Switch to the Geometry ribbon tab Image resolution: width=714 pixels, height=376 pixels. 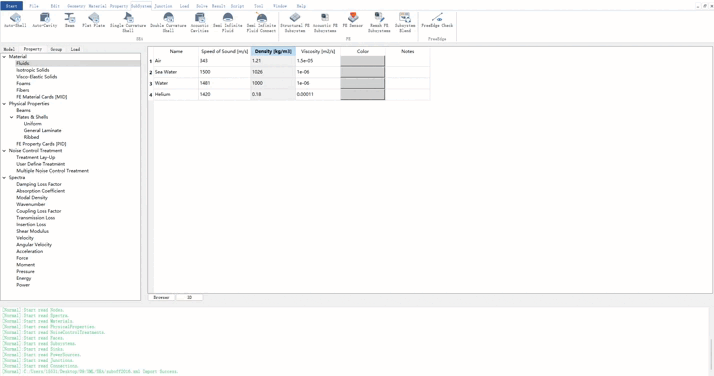(76, 6)
